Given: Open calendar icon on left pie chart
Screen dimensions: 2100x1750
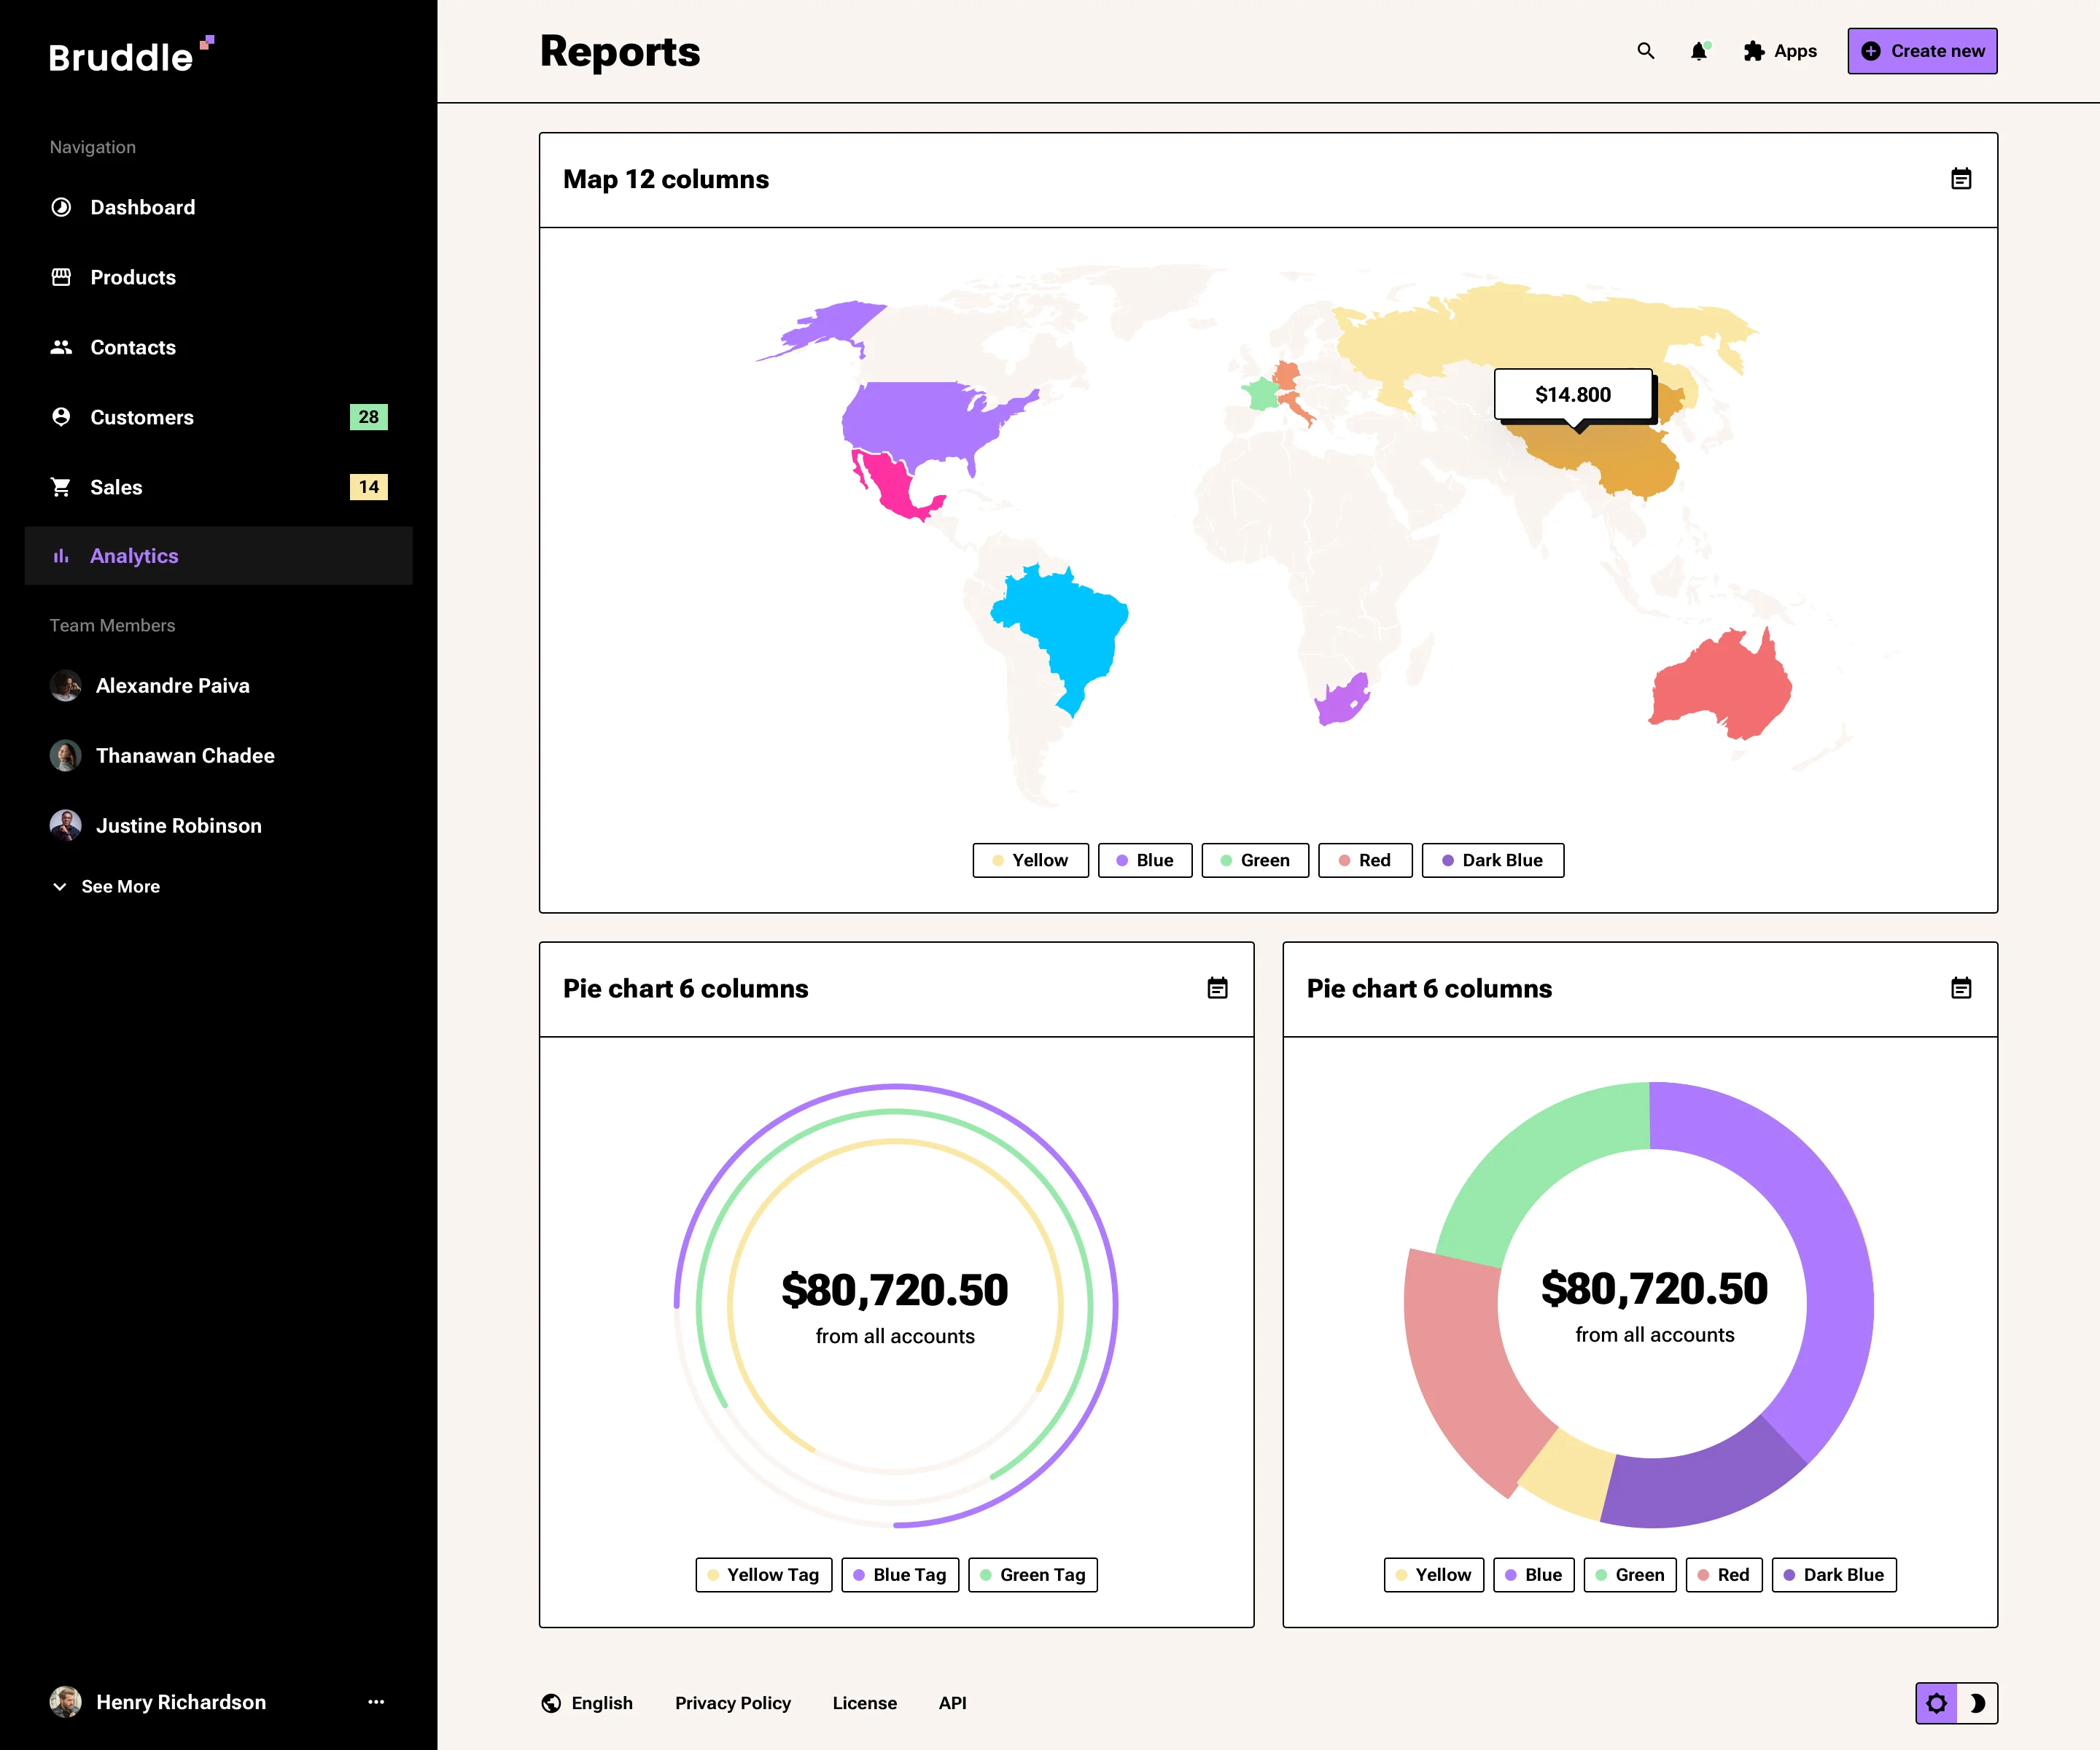Looking at the screenshot, I should [x=1216, y=988].
